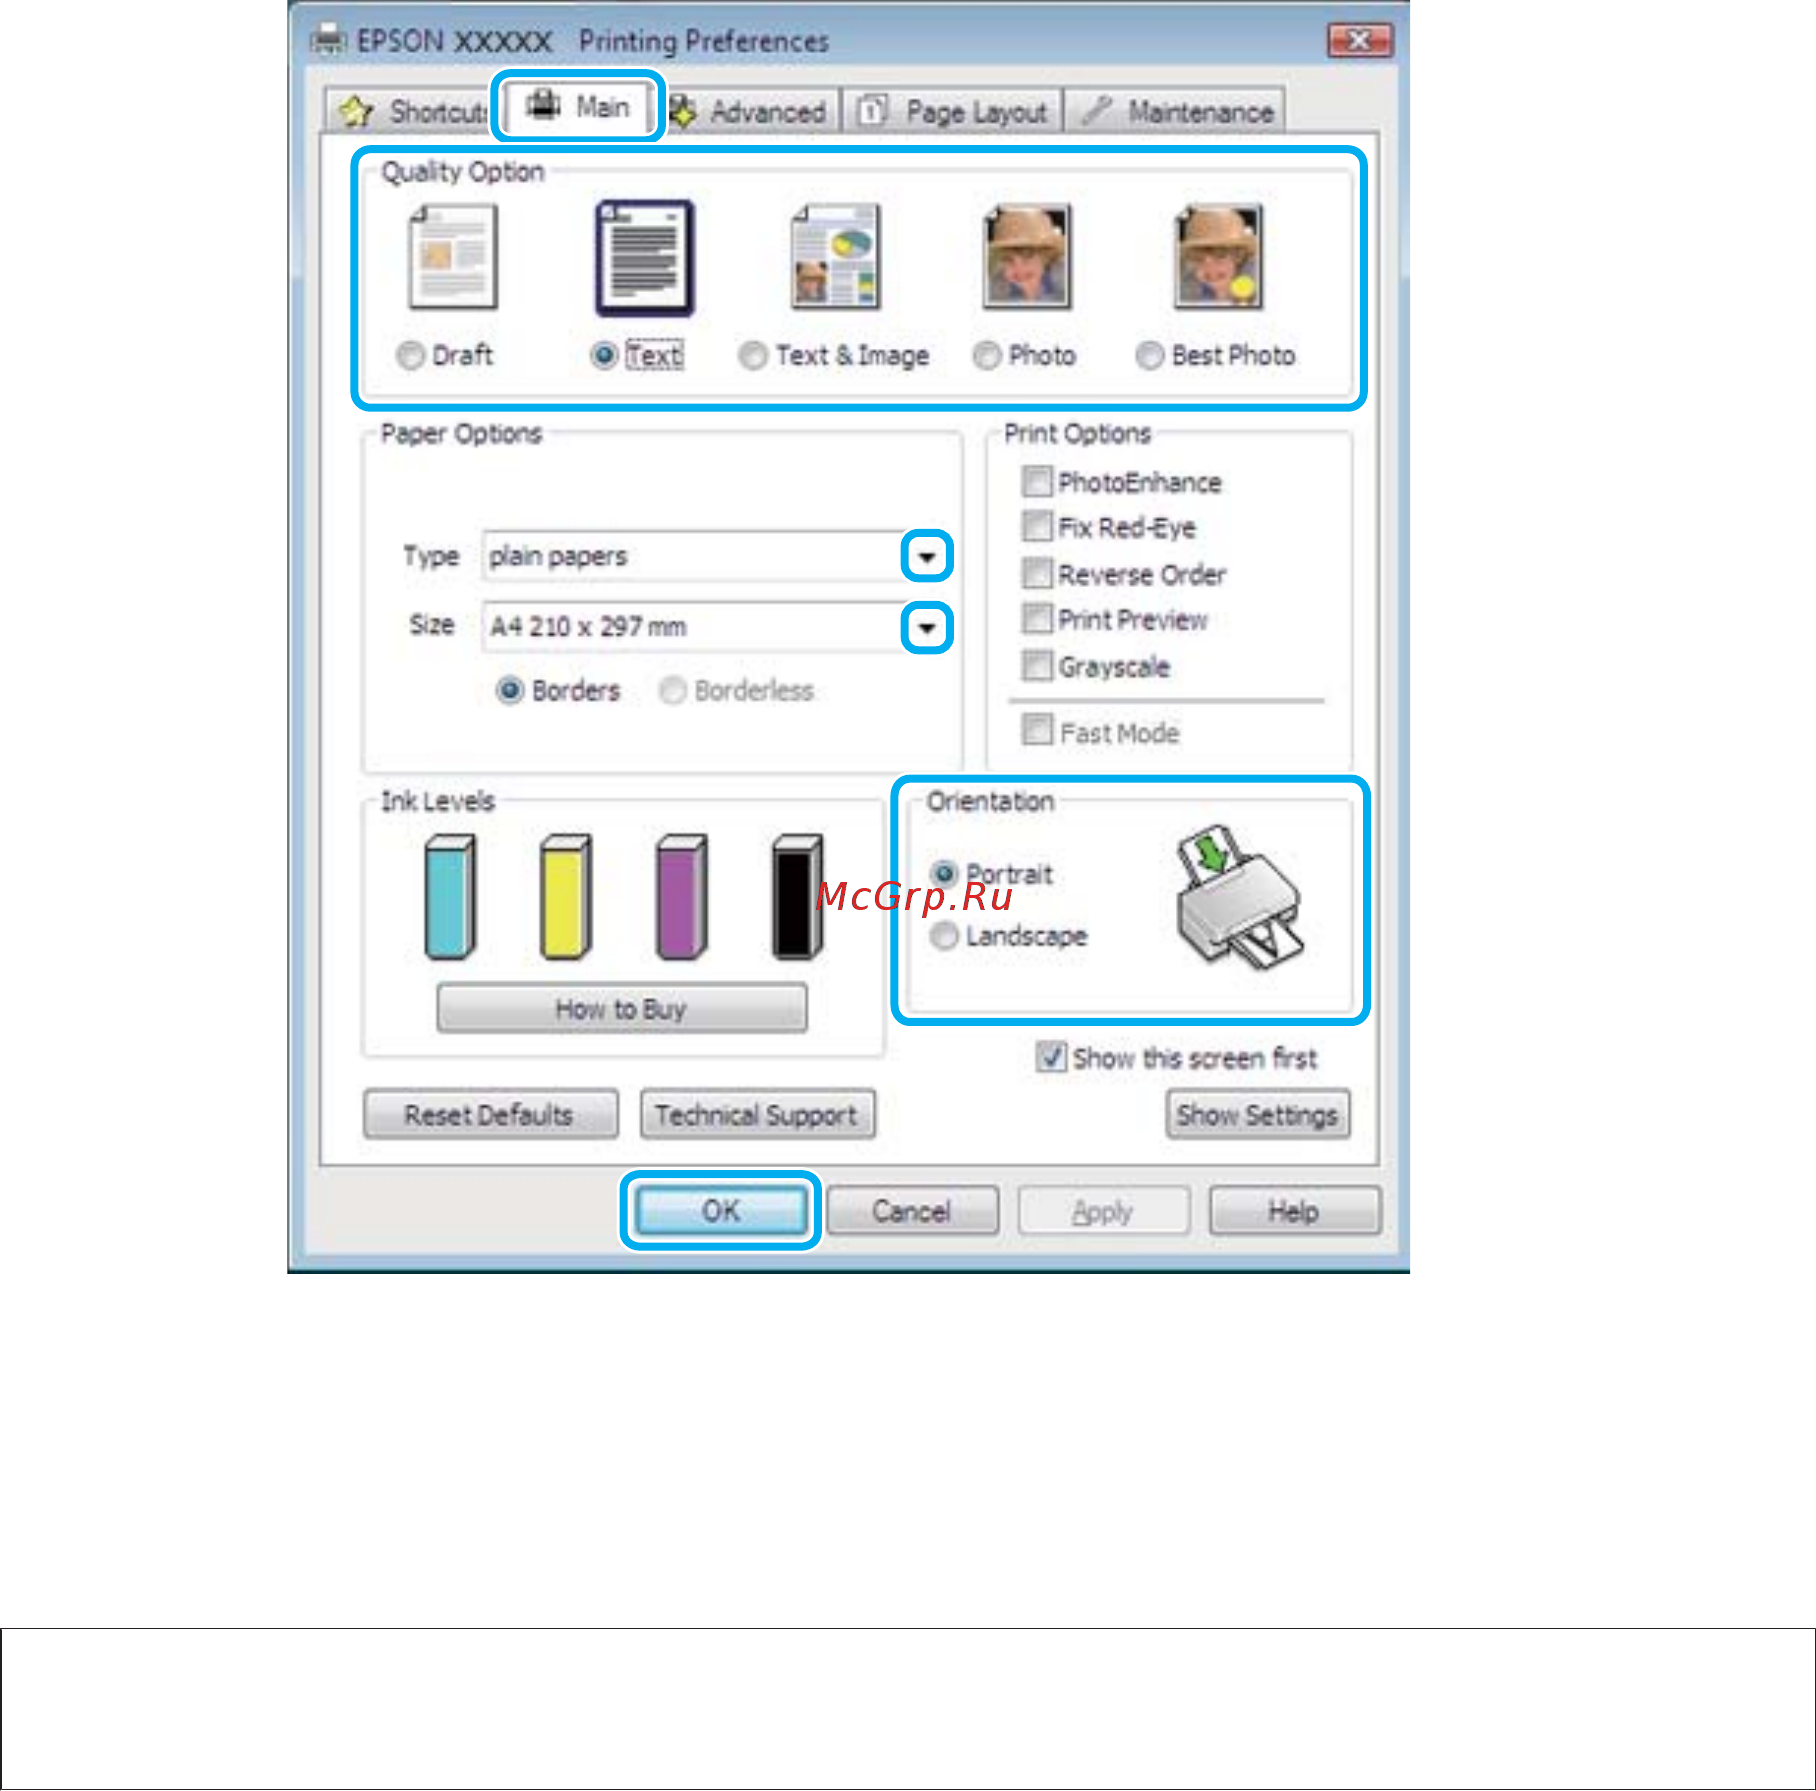
Task: Click the Best Photo quality picture icon
Action: tap(1219, 257)
